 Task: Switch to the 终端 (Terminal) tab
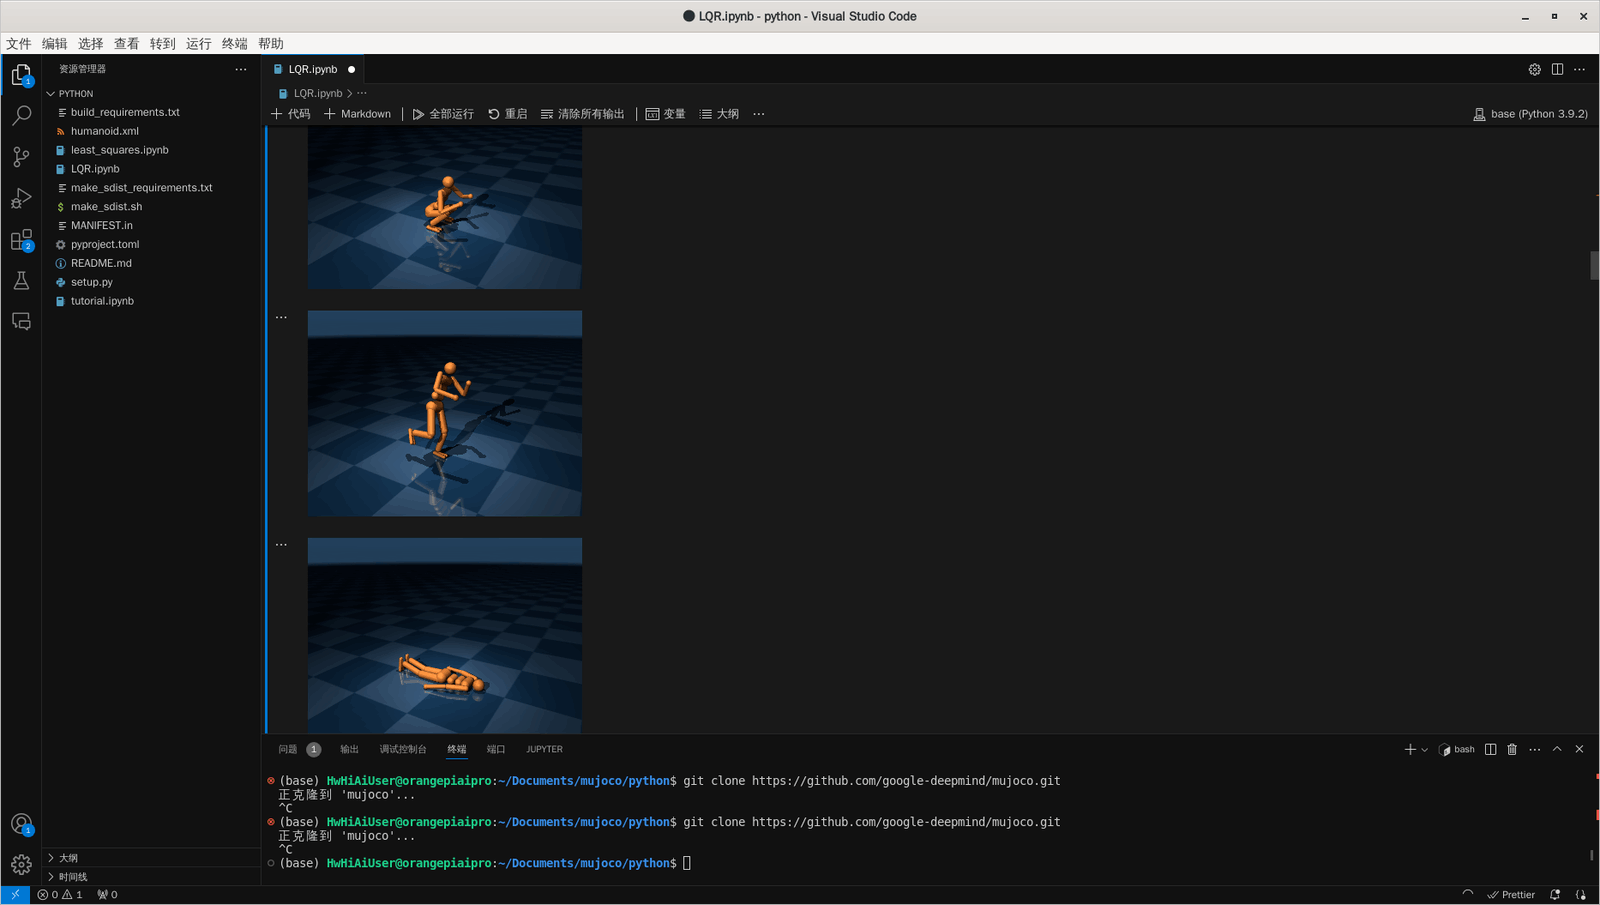[457, 749]
